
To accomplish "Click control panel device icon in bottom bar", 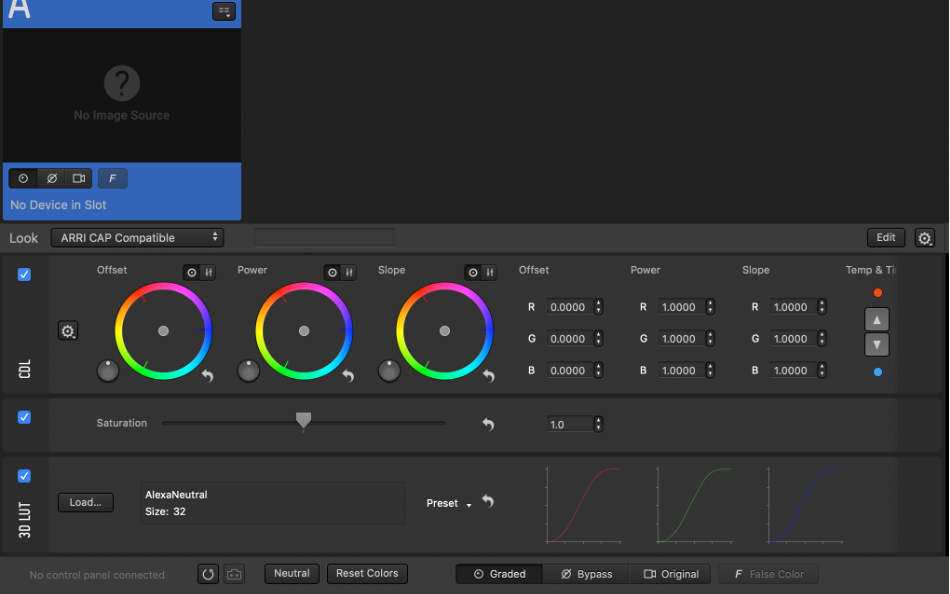I will (x=234, y=574).
